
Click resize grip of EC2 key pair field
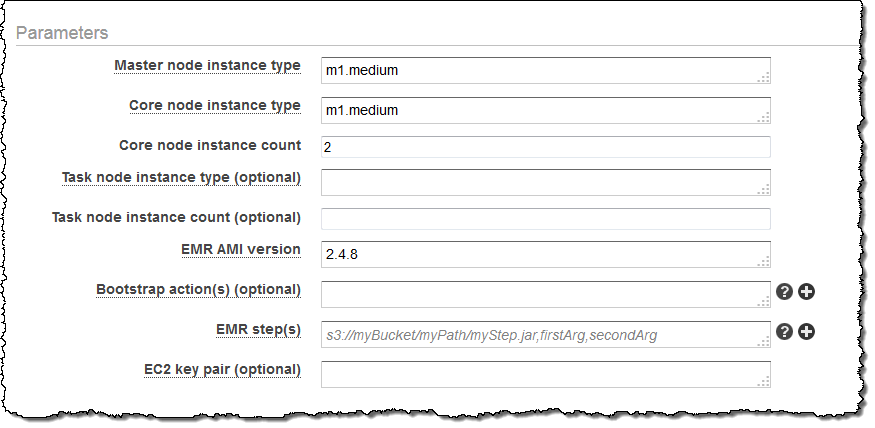click(764, 380)
